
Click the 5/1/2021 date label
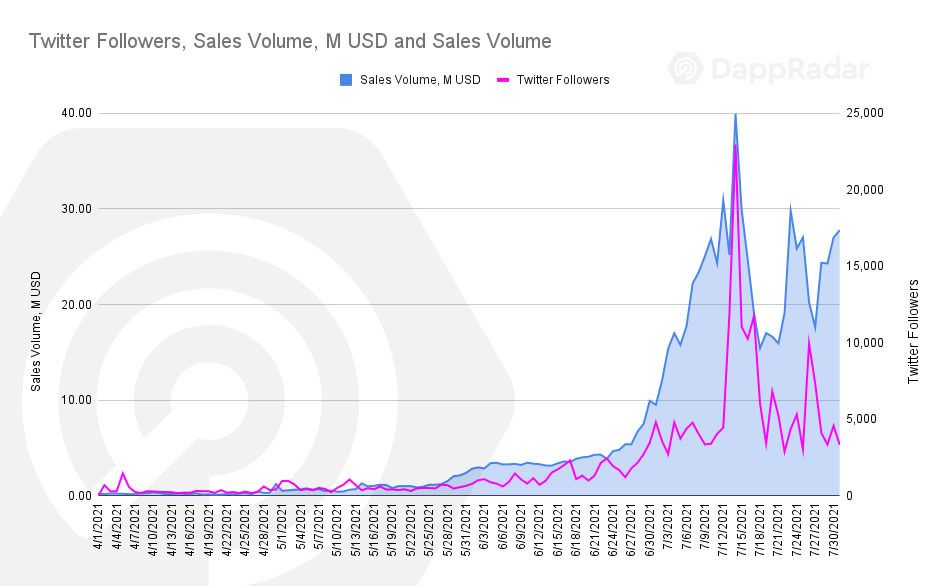(283, 530)
